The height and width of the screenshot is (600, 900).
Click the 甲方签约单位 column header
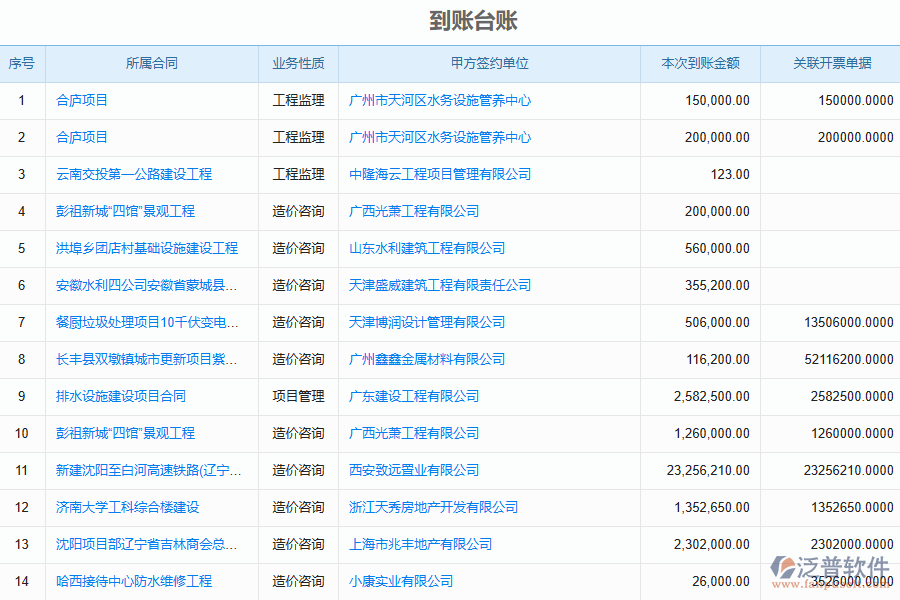tap(489, 63)
